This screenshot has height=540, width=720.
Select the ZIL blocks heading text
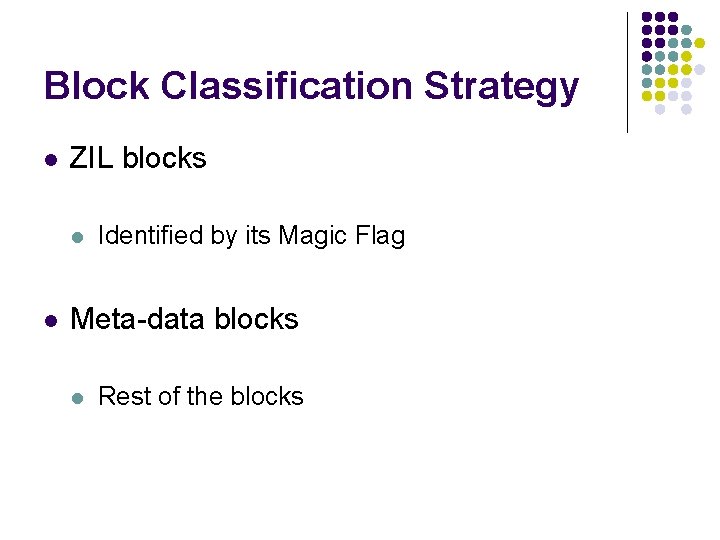point(138,158)
